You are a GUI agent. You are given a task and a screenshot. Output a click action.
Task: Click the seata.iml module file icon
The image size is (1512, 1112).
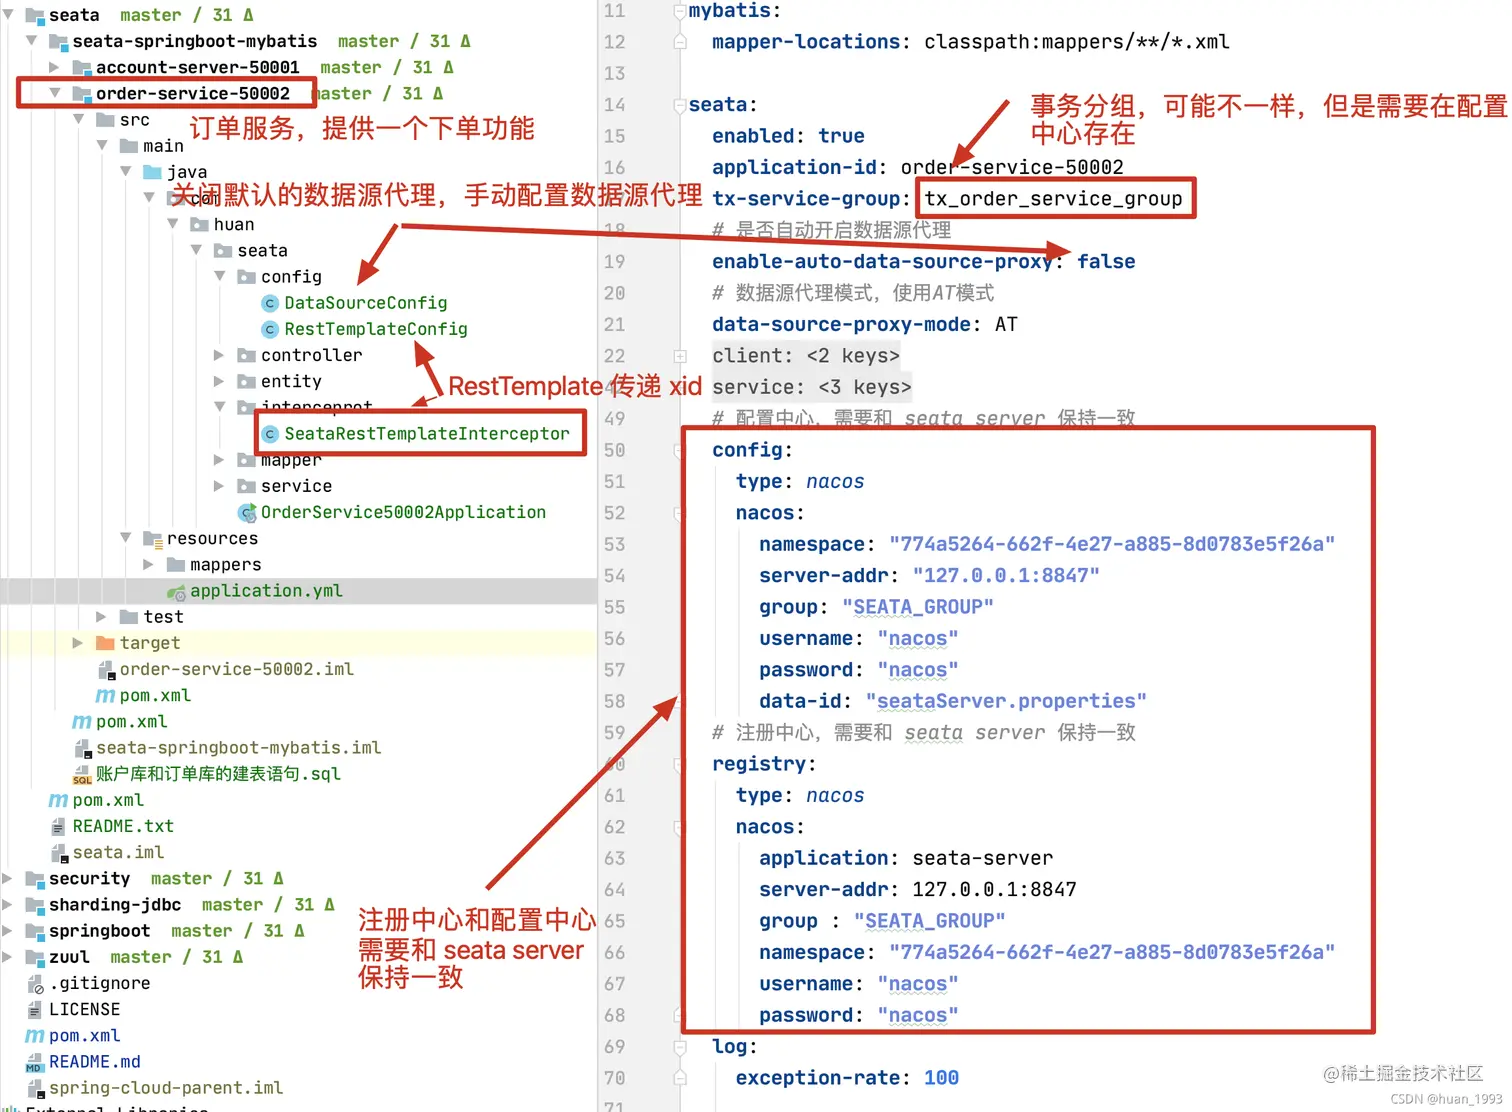[59, 853]
